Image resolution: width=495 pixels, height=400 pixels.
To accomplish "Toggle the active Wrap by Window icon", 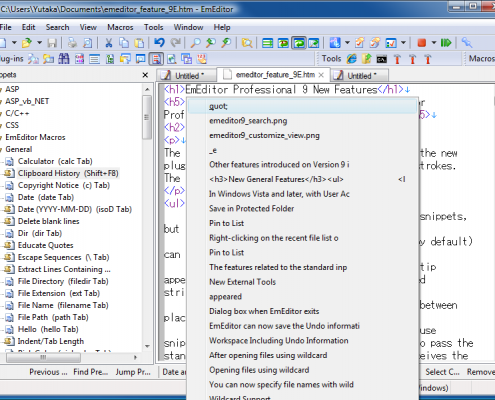I will tap(299, 43).
